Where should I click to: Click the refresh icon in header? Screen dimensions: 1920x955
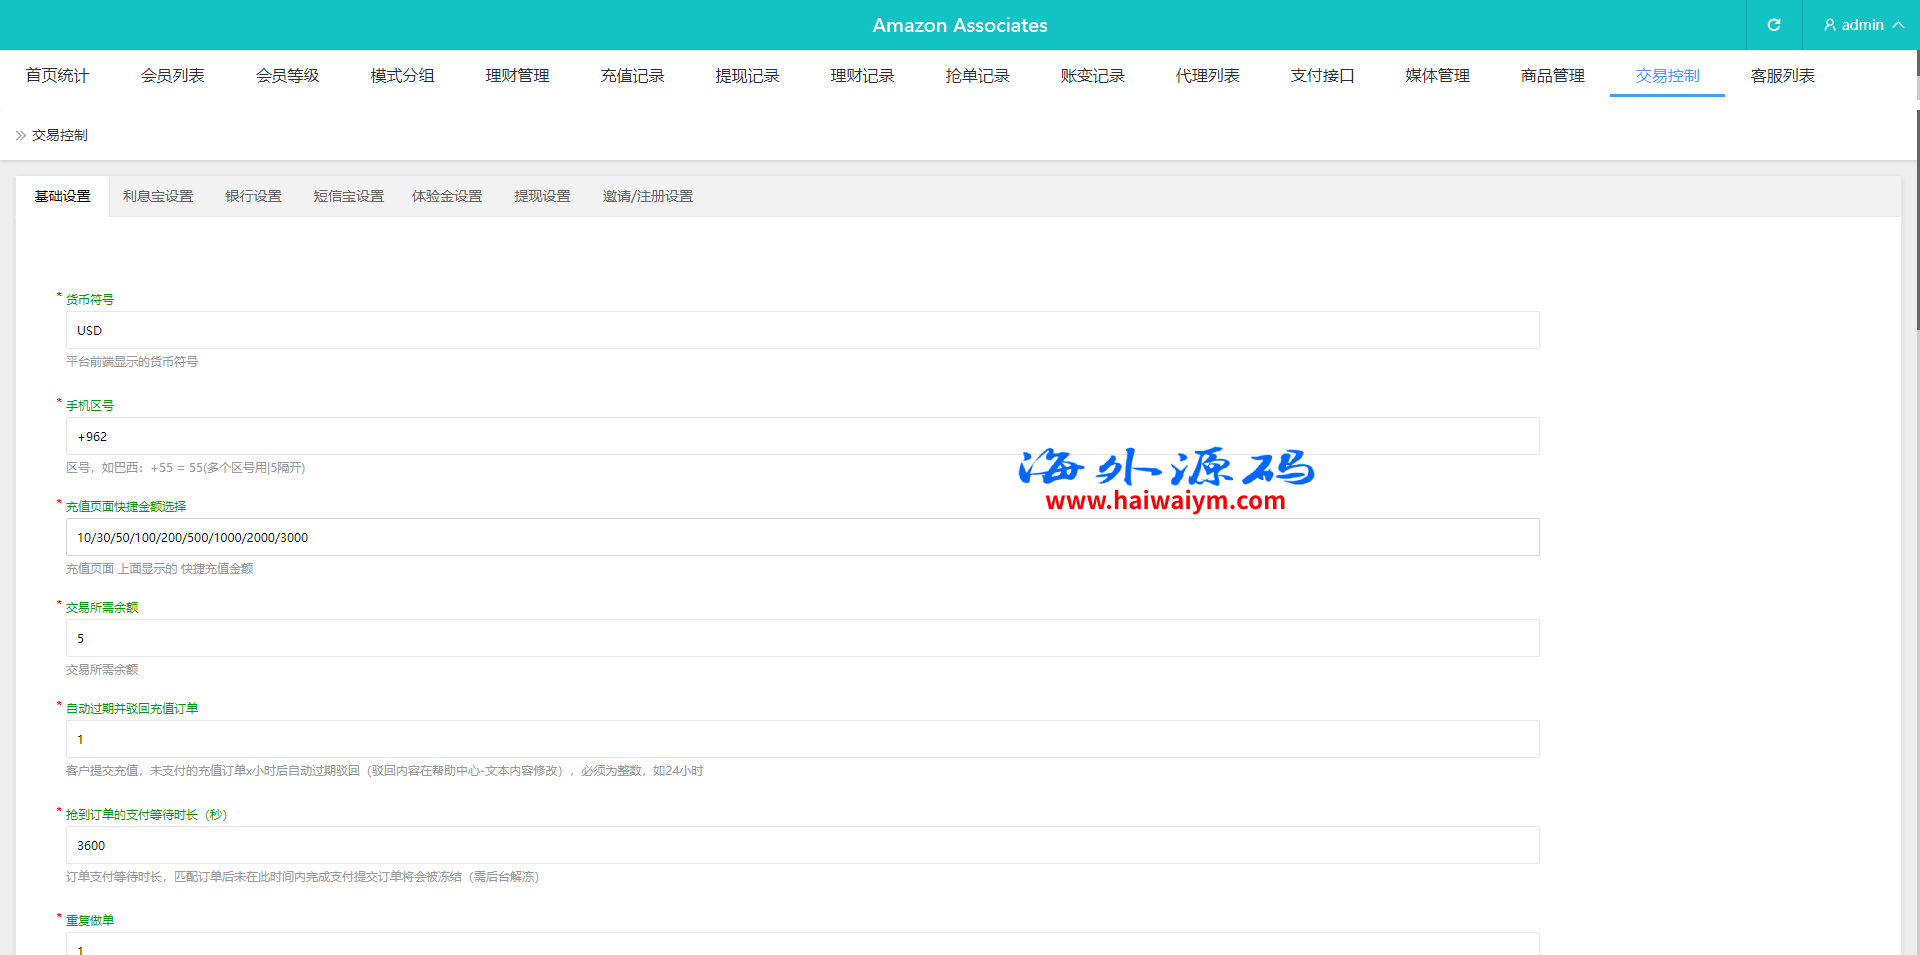[x=1773, y=25]
